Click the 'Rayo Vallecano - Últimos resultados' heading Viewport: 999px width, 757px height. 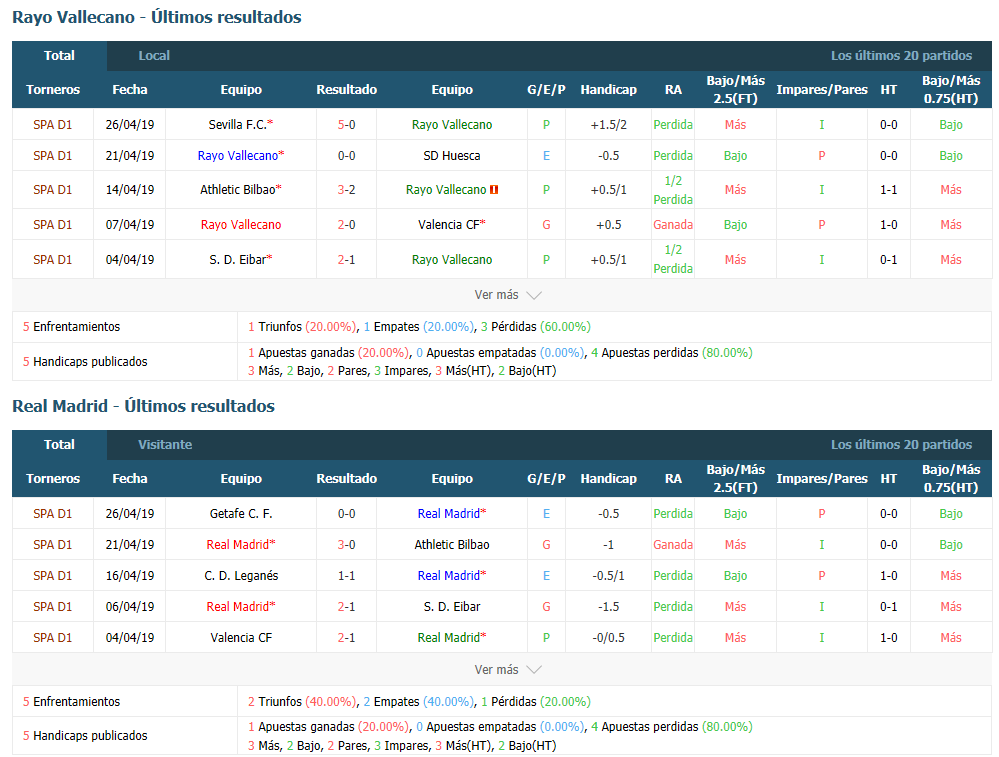click(157, 17)
